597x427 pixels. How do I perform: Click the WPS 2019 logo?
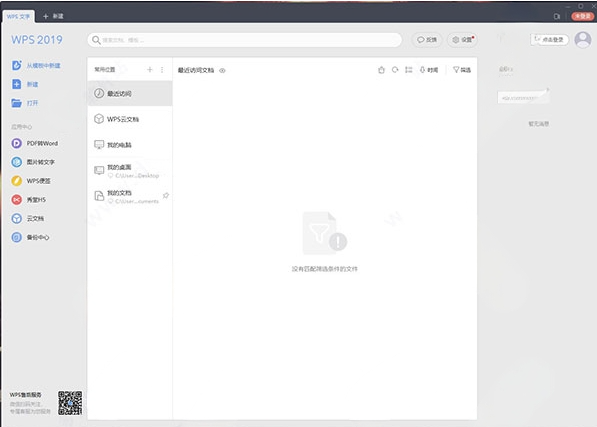pos(37,40)
